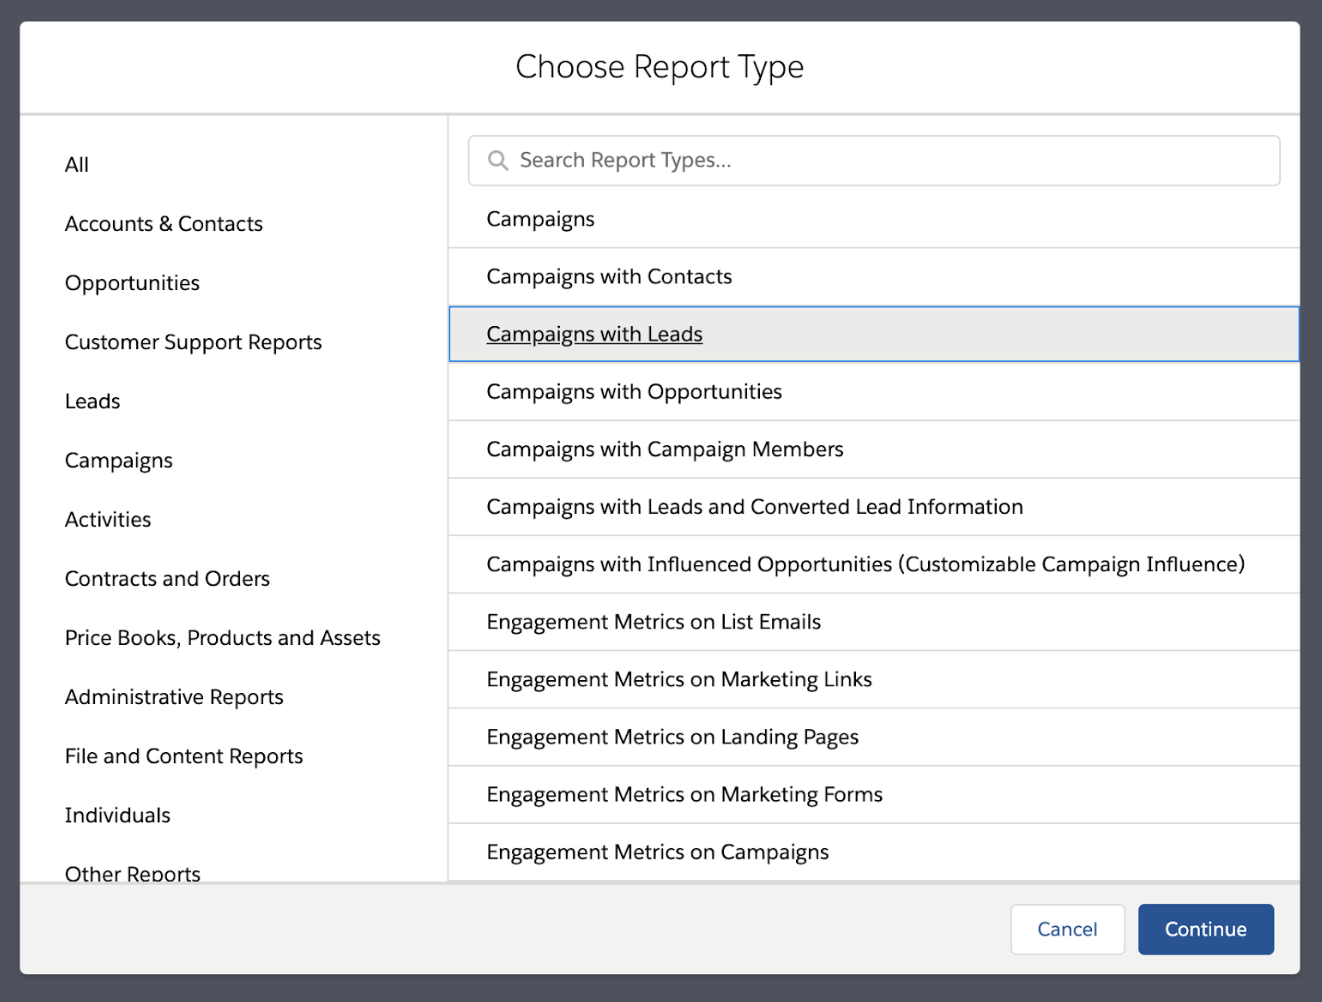Focus the Search Report Types field
This screenshot has height=1002, width=1322.
pyautogui.click(x=874, y=161)
